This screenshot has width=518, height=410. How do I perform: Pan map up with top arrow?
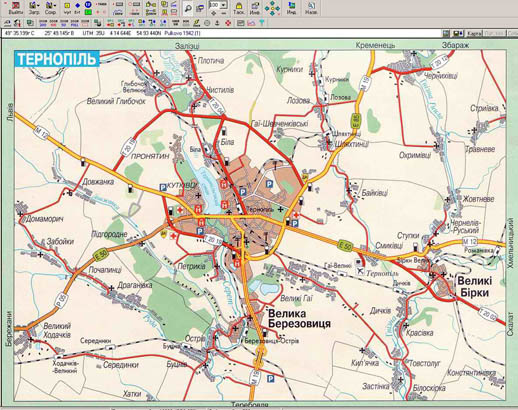(x=272, y=3)
